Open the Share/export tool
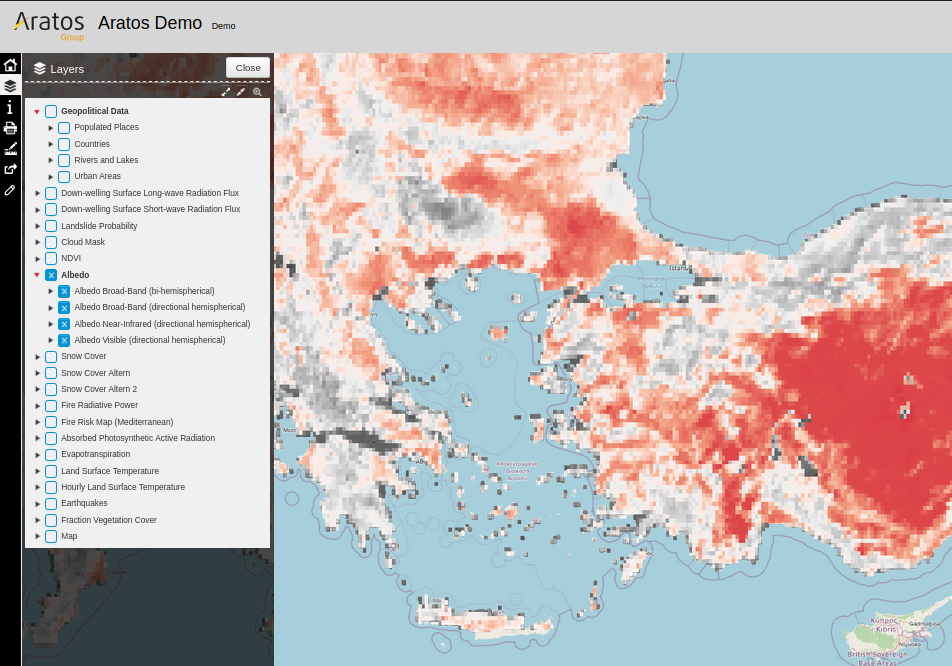Viewport: 952px width, 666px height. click(10, 169)
